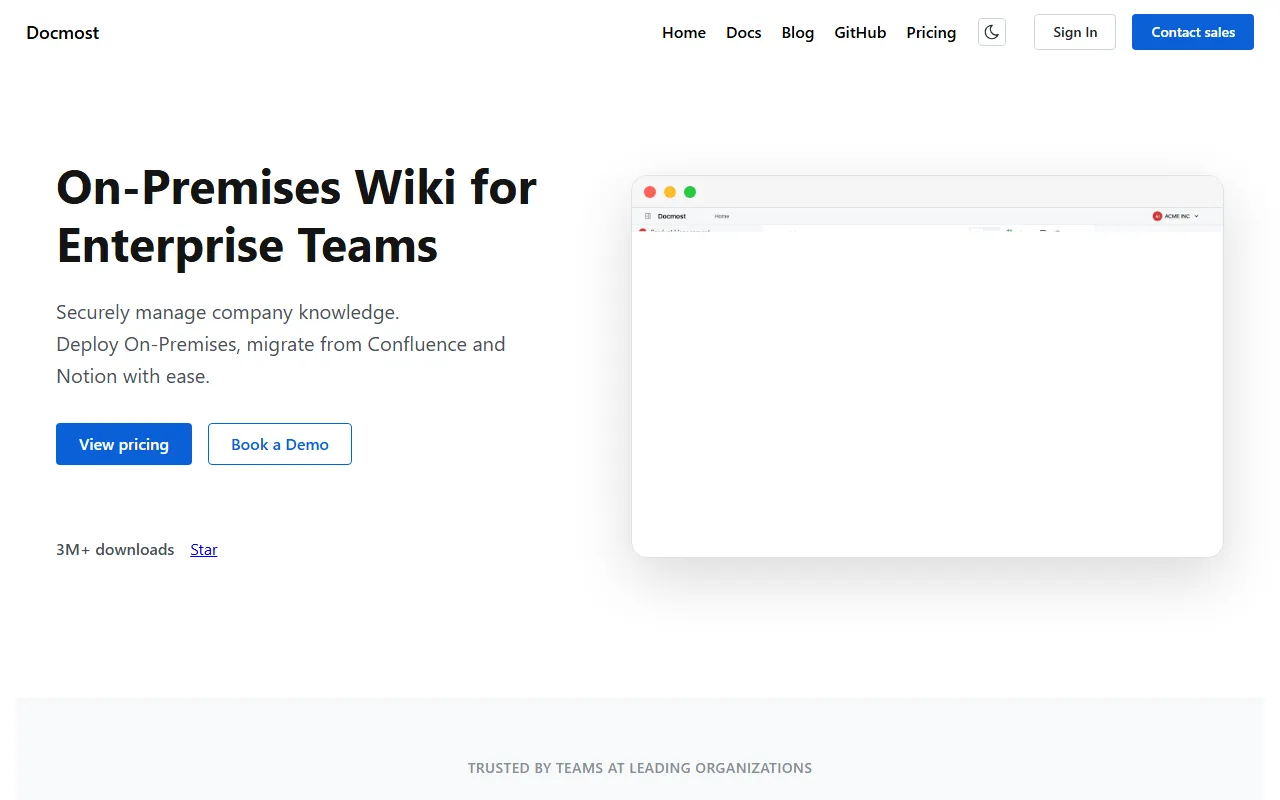
Task: Navigate to Pricing in the top menu
Action: coord(931,33)
